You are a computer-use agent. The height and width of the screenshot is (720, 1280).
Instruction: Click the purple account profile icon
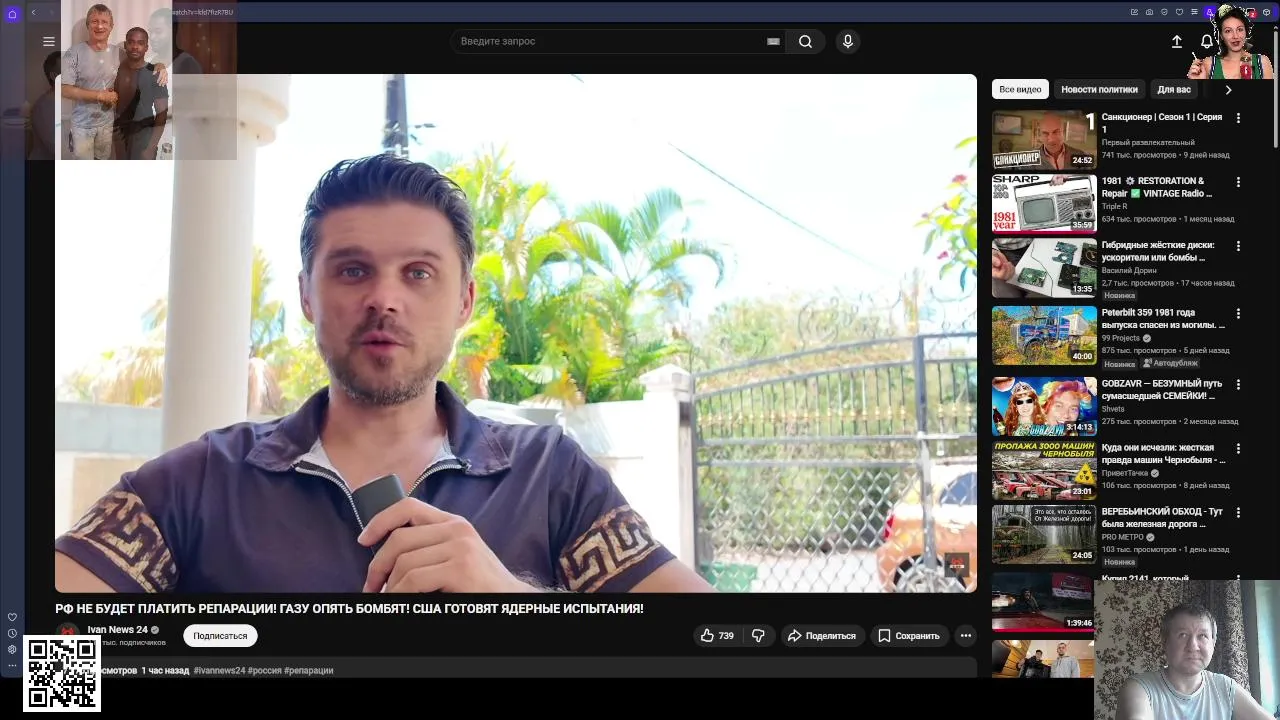click(x=1209, y=12)
